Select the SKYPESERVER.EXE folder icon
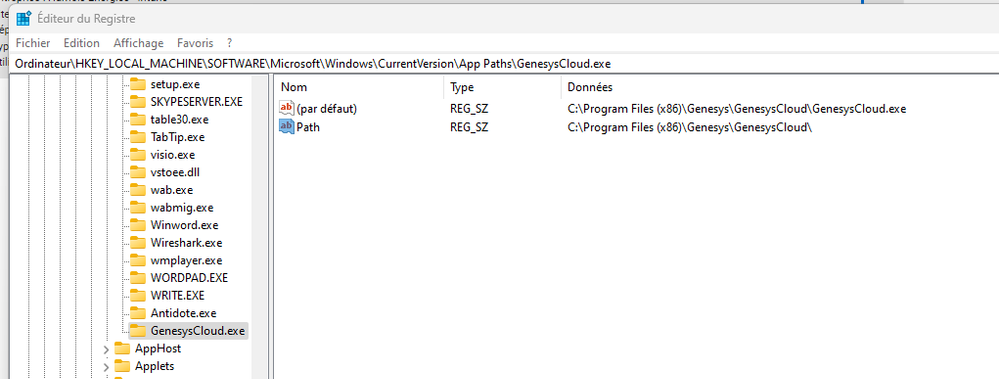The height and width of the screenshot is (379, 999). click(138, 101)
